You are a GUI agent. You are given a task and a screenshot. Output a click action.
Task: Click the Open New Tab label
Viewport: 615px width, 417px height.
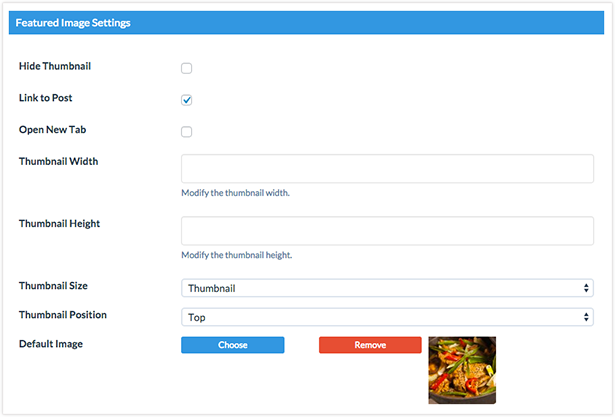coord(53,130)
